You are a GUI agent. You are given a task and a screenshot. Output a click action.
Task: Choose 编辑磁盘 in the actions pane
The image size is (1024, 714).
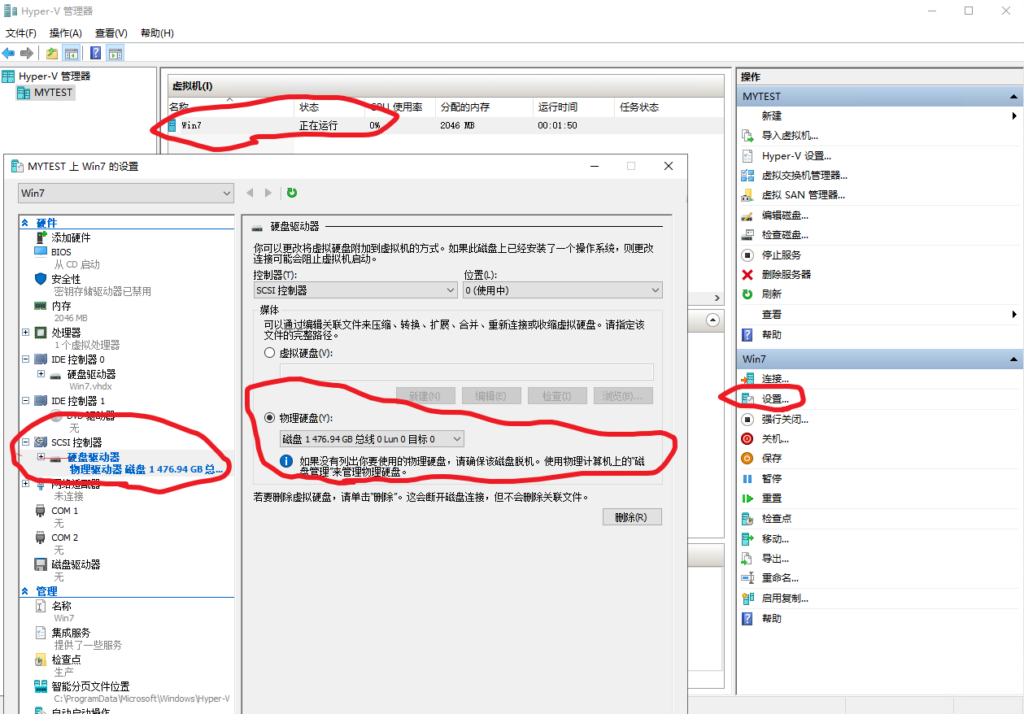click(x=784, y=216)
